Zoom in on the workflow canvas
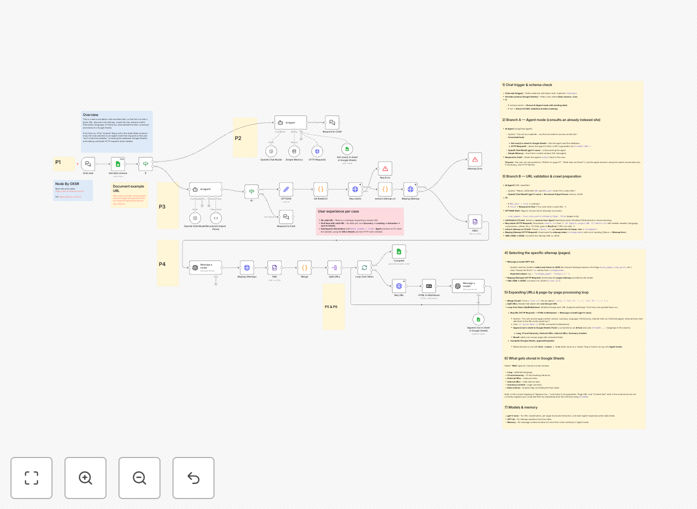 pos(85,478)
